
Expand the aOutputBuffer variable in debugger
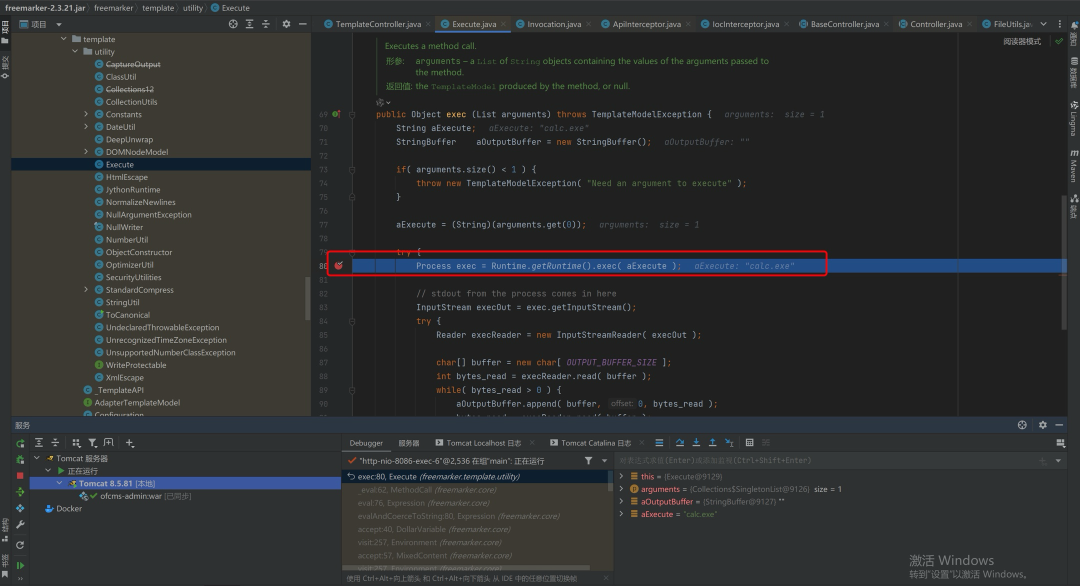coord(621,501)
